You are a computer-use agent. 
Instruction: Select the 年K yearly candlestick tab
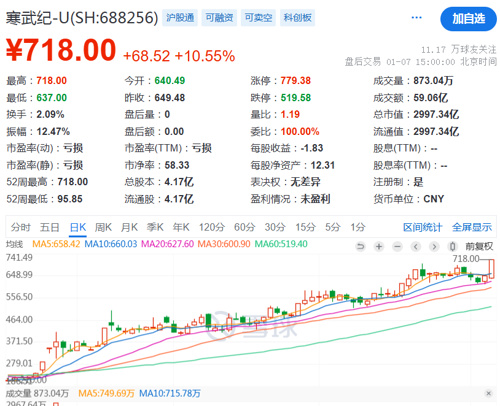(181, 227)
